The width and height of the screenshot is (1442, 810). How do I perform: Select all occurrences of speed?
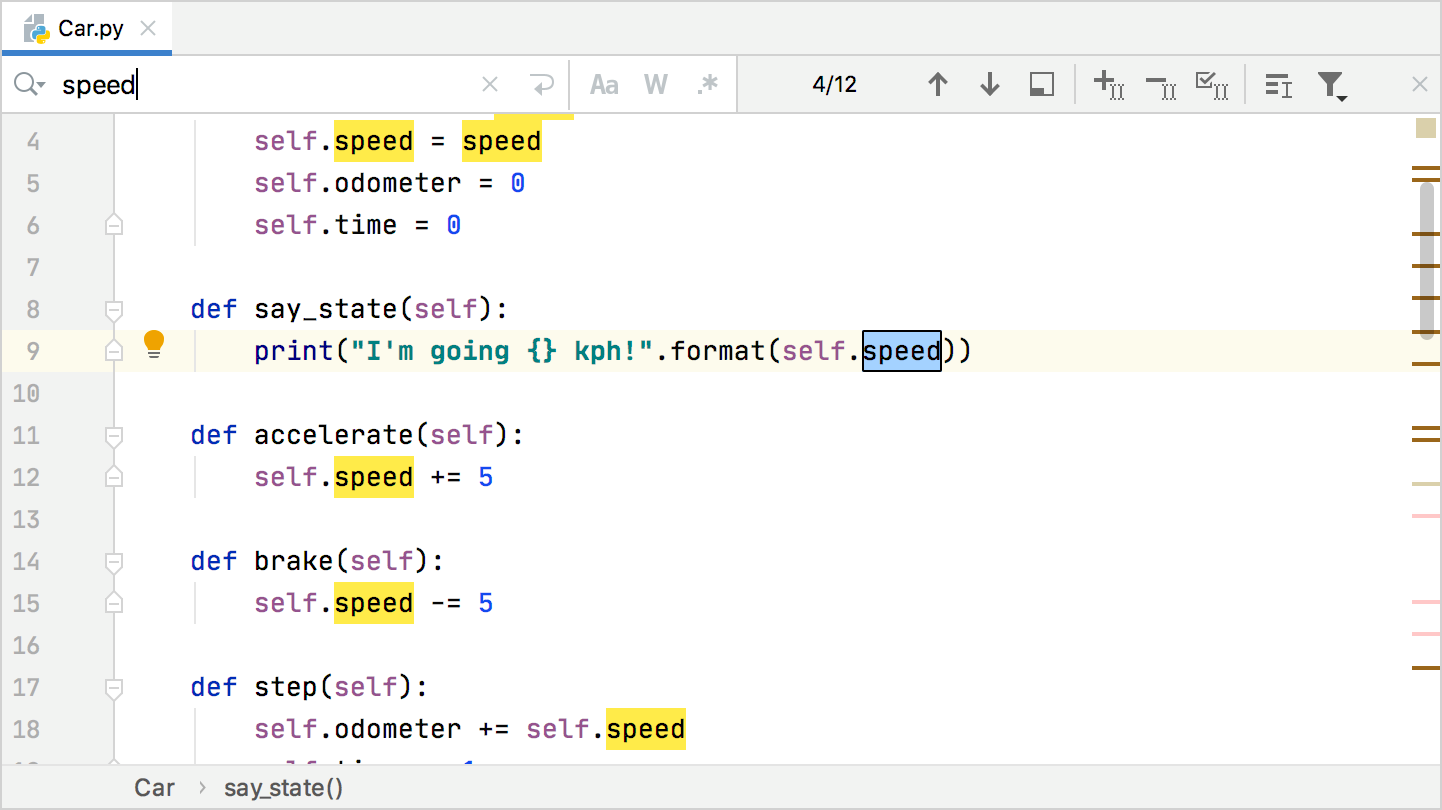[1212, 84]
